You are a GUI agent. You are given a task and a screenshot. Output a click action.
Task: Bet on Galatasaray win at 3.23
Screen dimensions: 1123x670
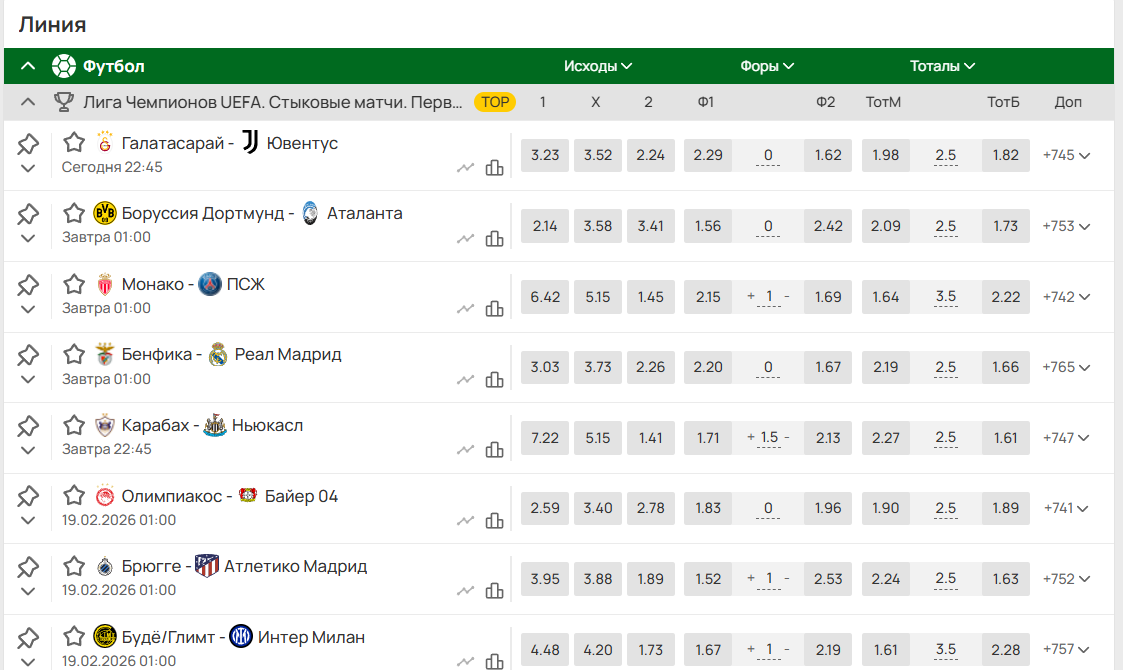point(545,155)
